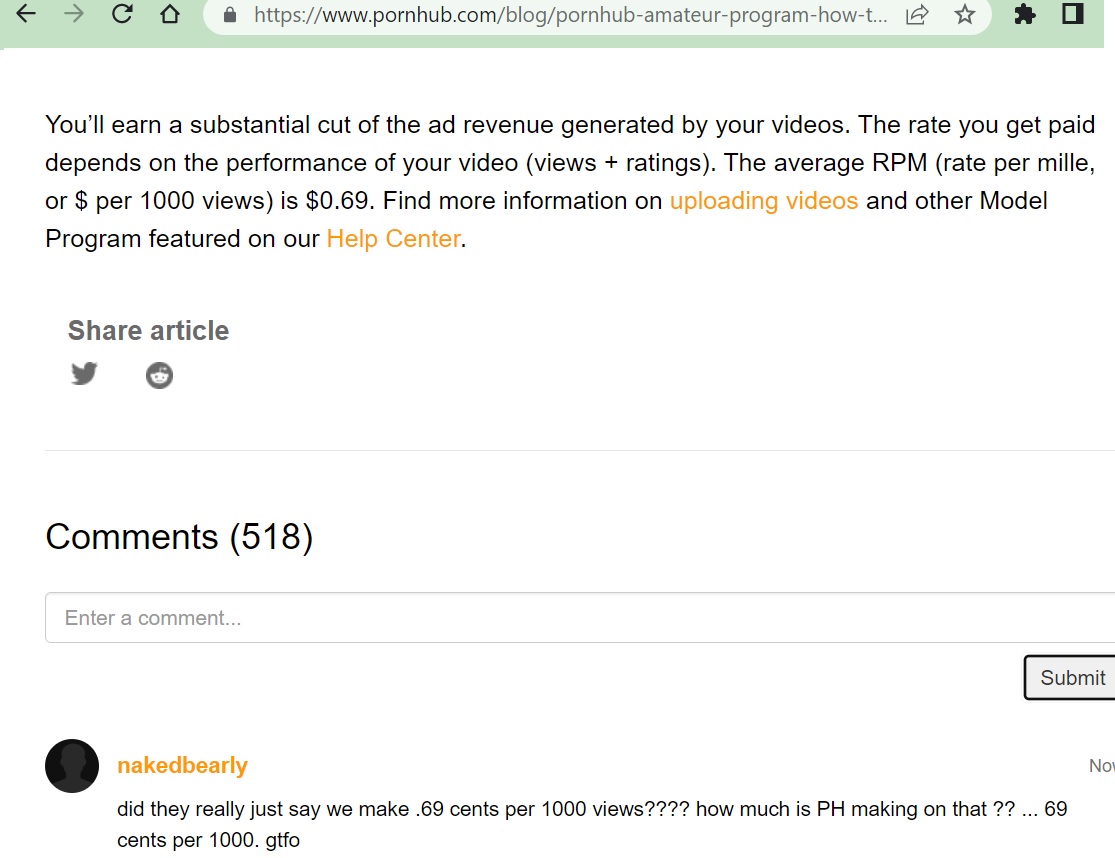Click the 'Comments (518)' heading
Screen dimensions: 1115x858
[x=179, y=537]
